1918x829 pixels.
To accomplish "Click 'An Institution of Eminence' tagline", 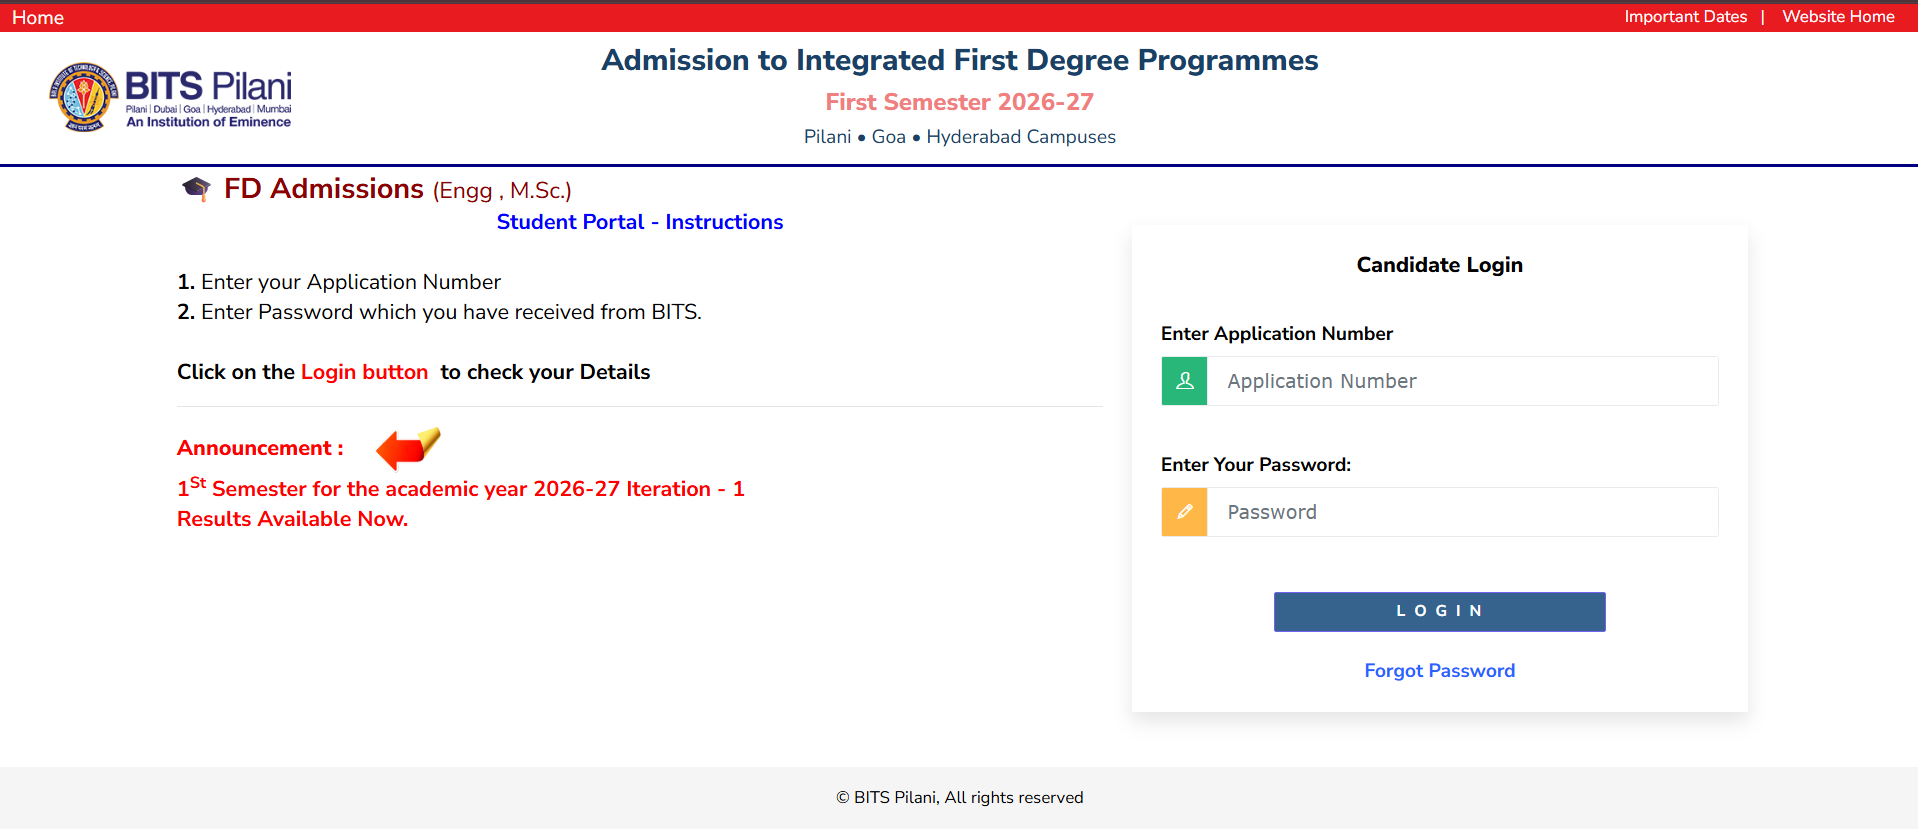I will (208, 122).
